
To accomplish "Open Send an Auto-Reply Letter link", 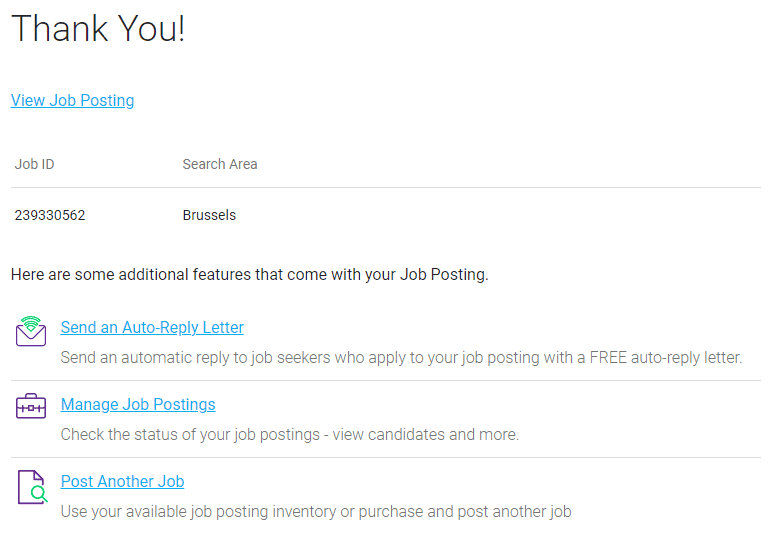I will coord(152,327).
